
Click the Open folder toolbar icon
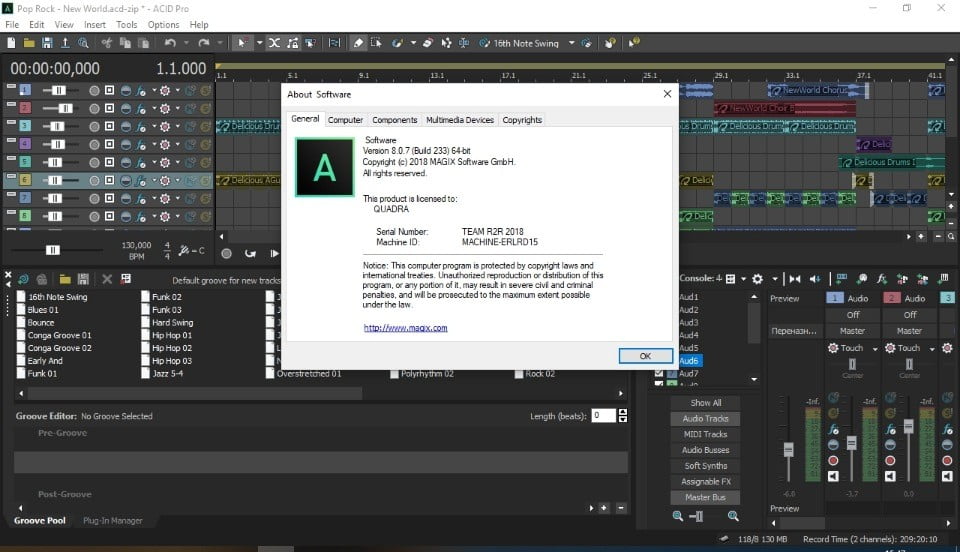(29, 43)
